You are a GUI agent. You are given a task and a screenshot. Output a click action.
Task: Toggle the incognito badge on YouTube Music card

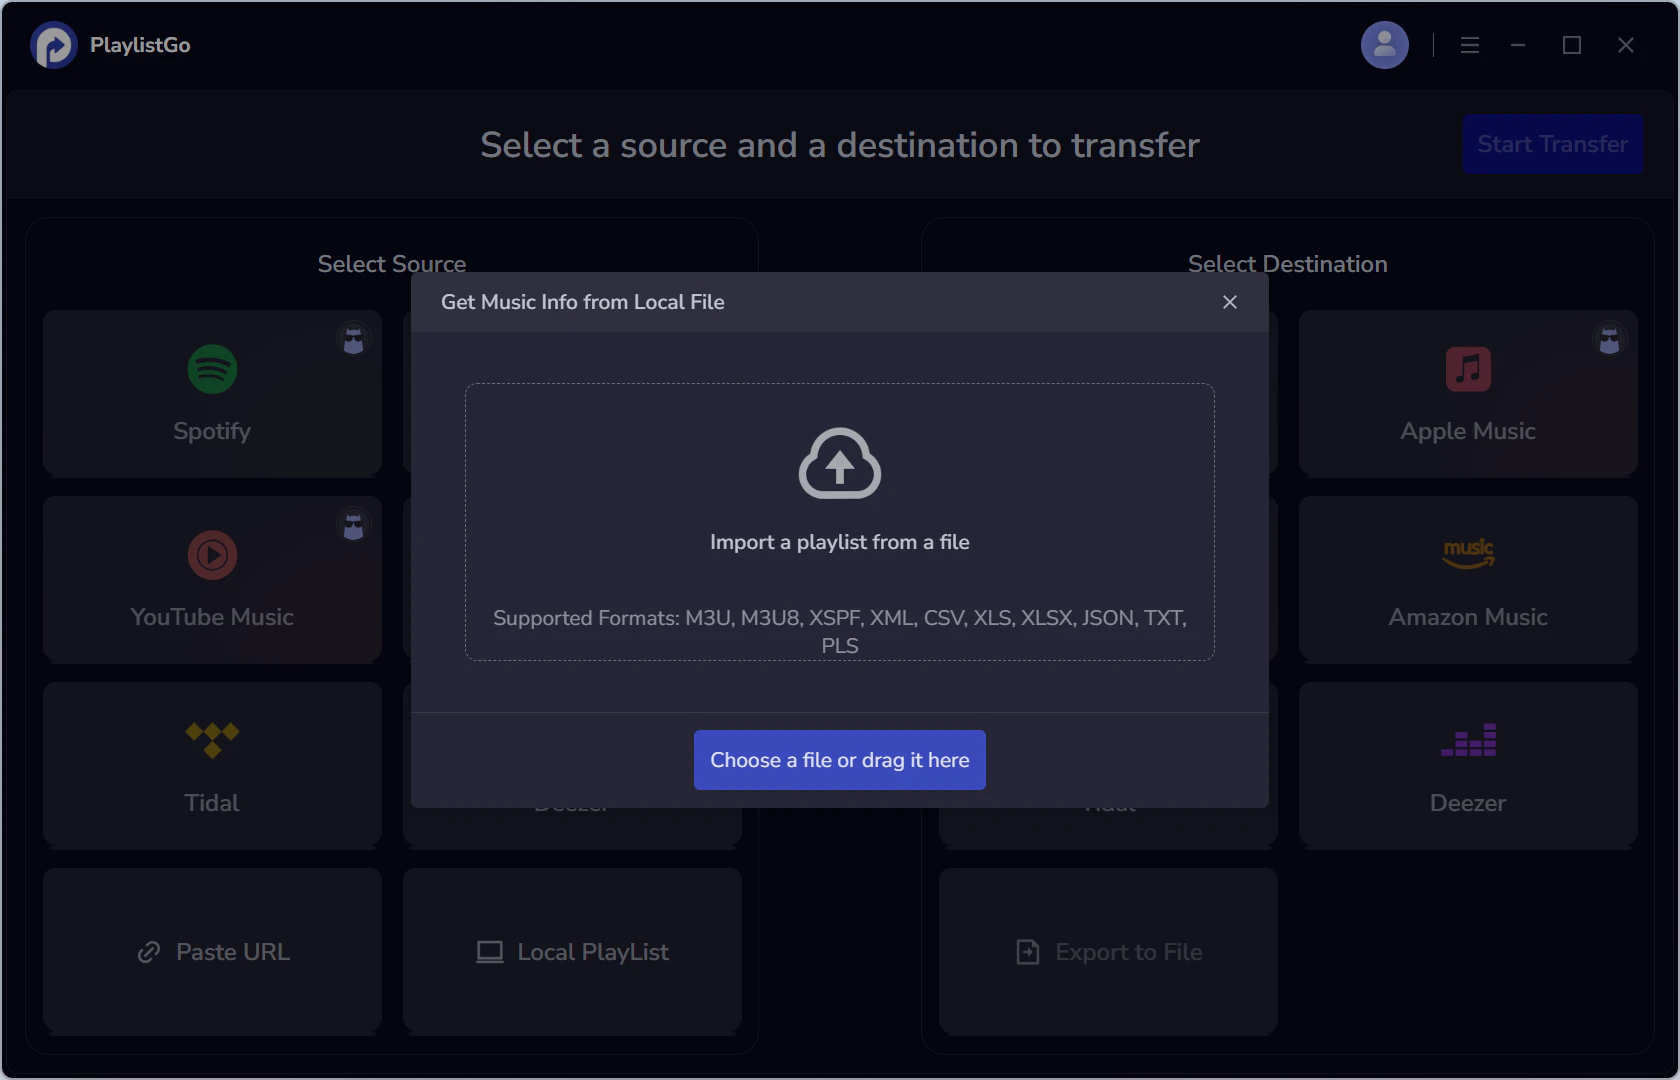(353, 526)
